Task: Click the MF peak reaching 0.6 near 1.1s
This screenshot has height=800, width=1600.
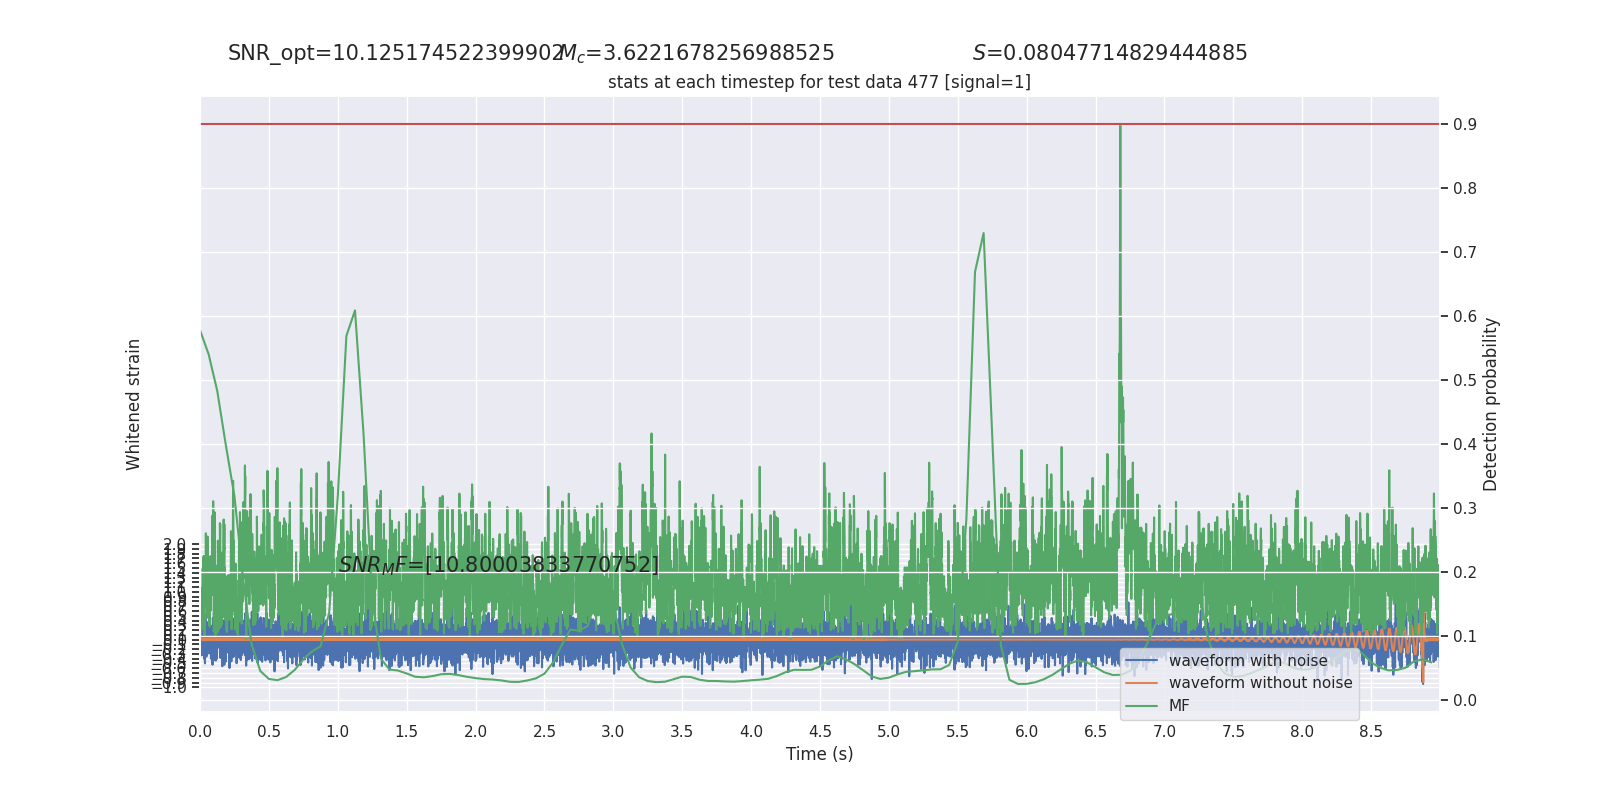Action: point(354,313)
